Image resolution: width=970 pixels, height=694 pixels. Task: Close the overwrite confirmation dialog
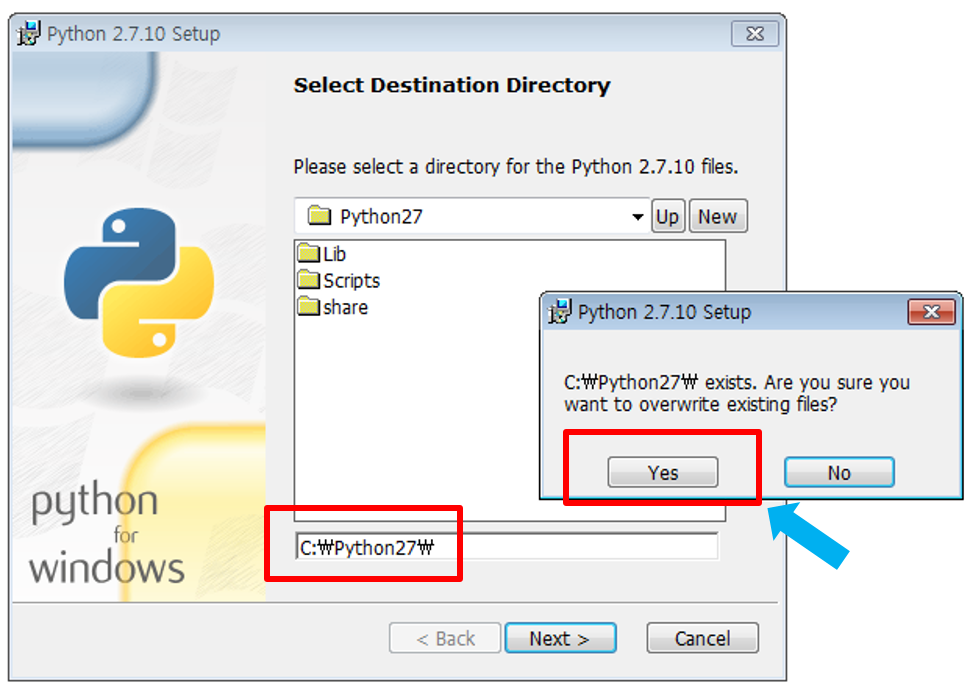pyautogui.click(x=930, y=312)
